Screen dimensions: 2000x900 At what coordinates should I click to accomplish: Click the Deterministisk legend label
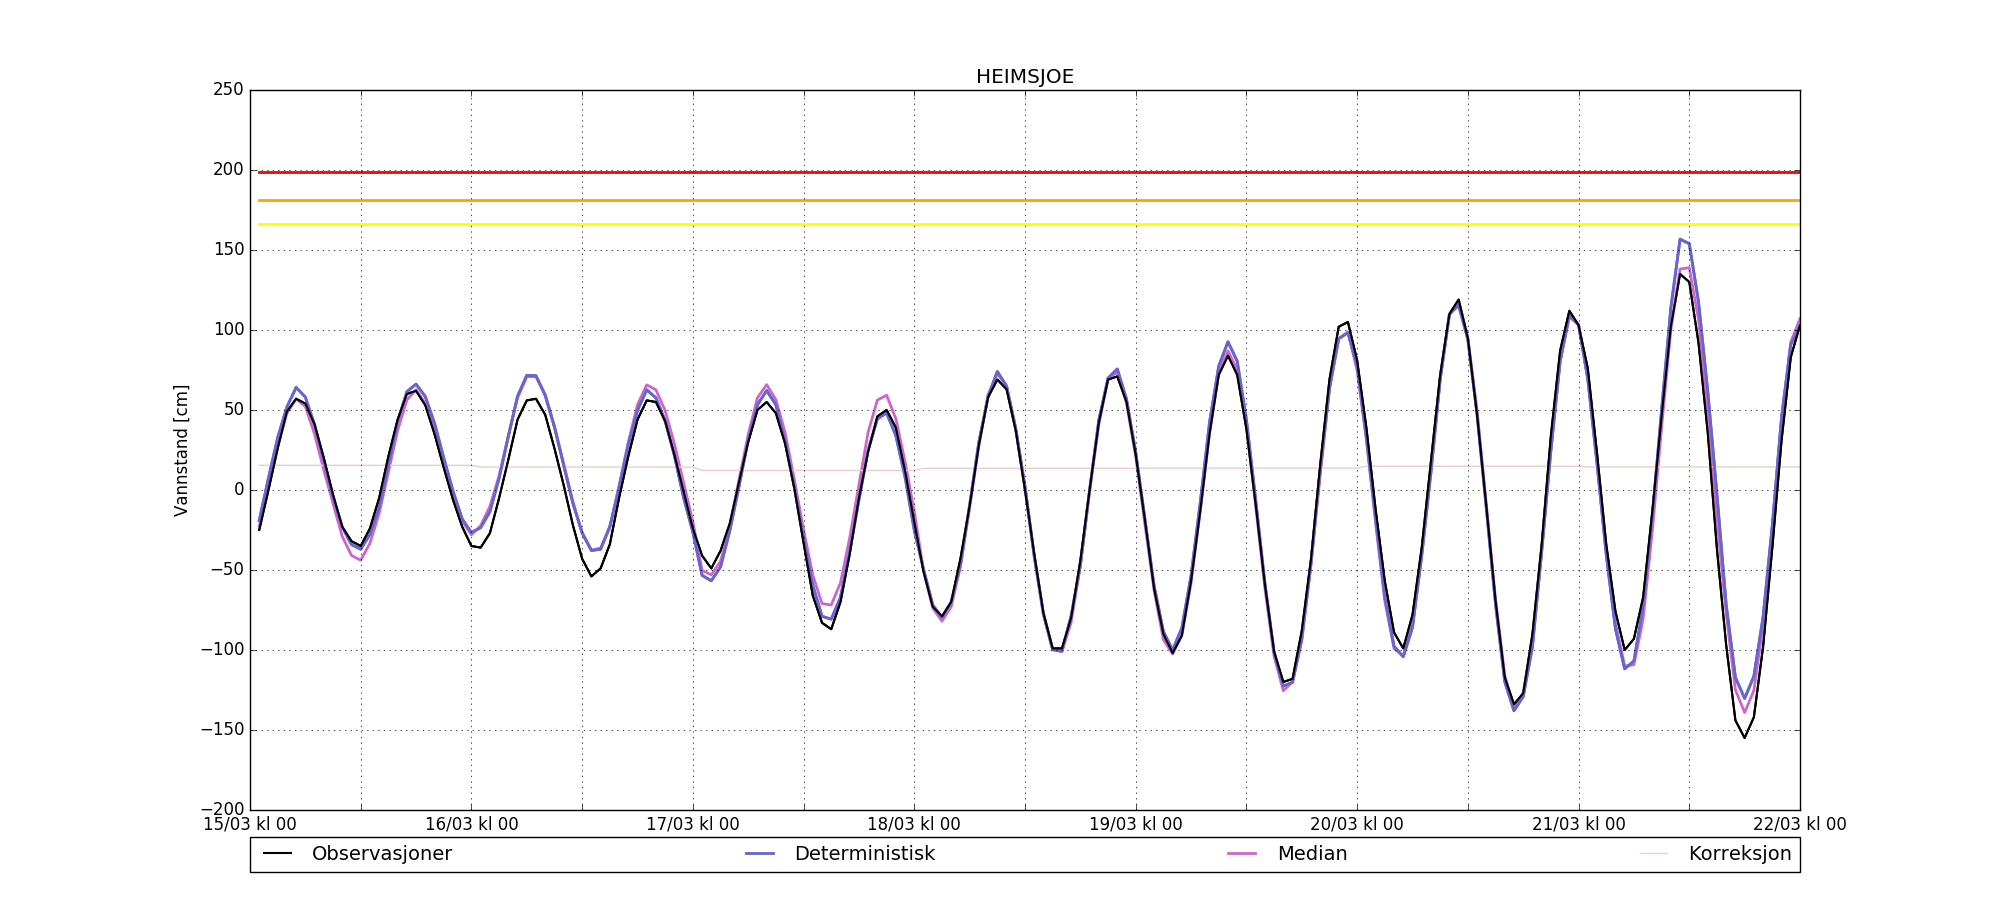(864, 854)
